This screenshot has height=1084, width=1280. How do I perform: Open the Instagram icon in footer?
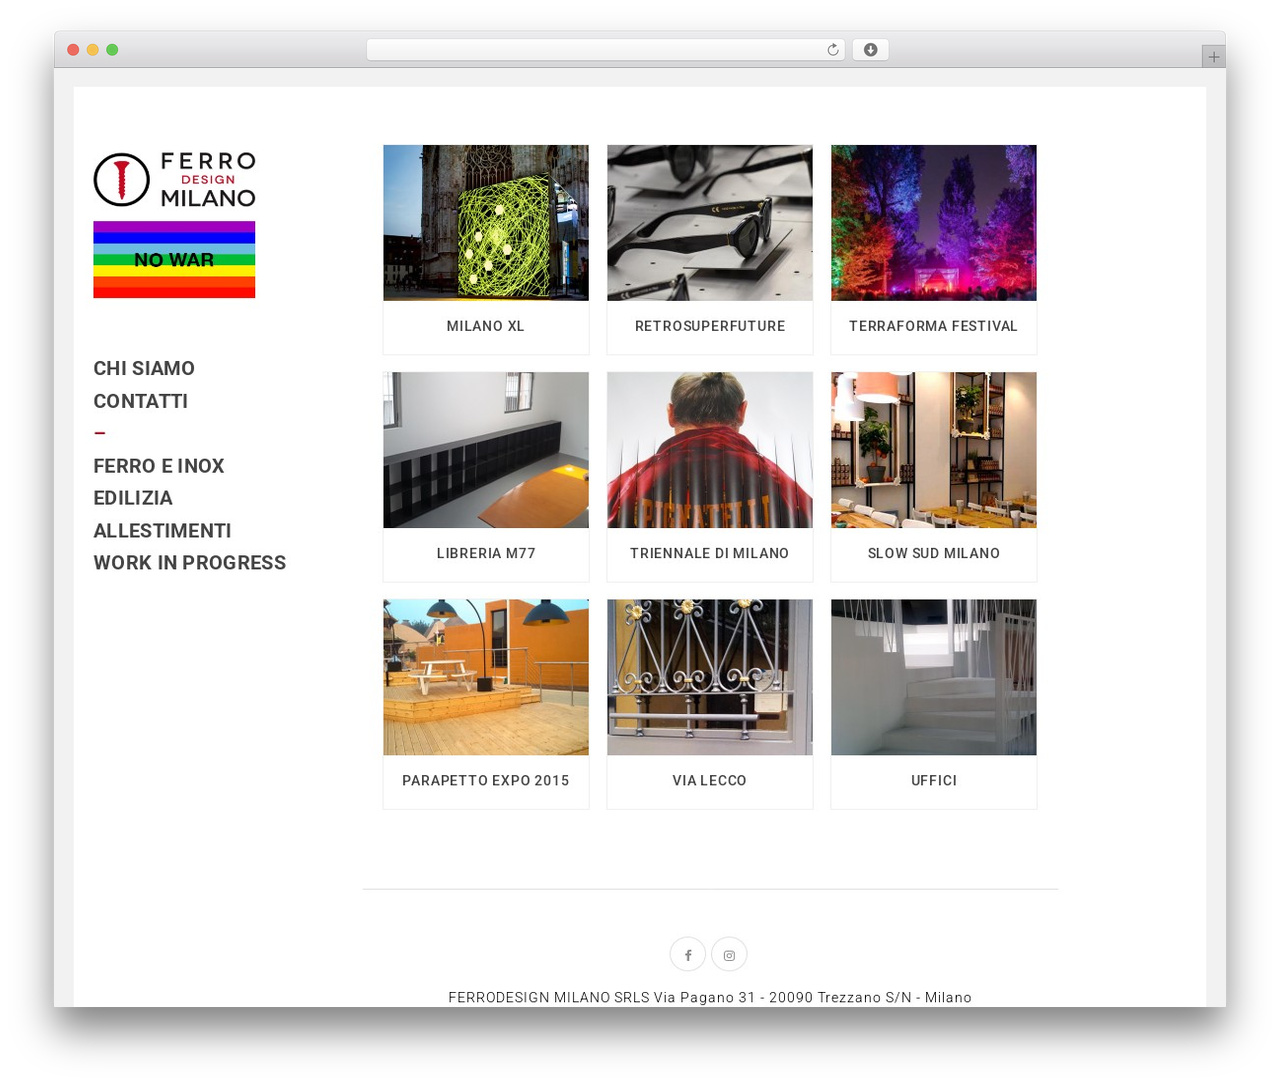pyautogui.click(x=729, y=955)
